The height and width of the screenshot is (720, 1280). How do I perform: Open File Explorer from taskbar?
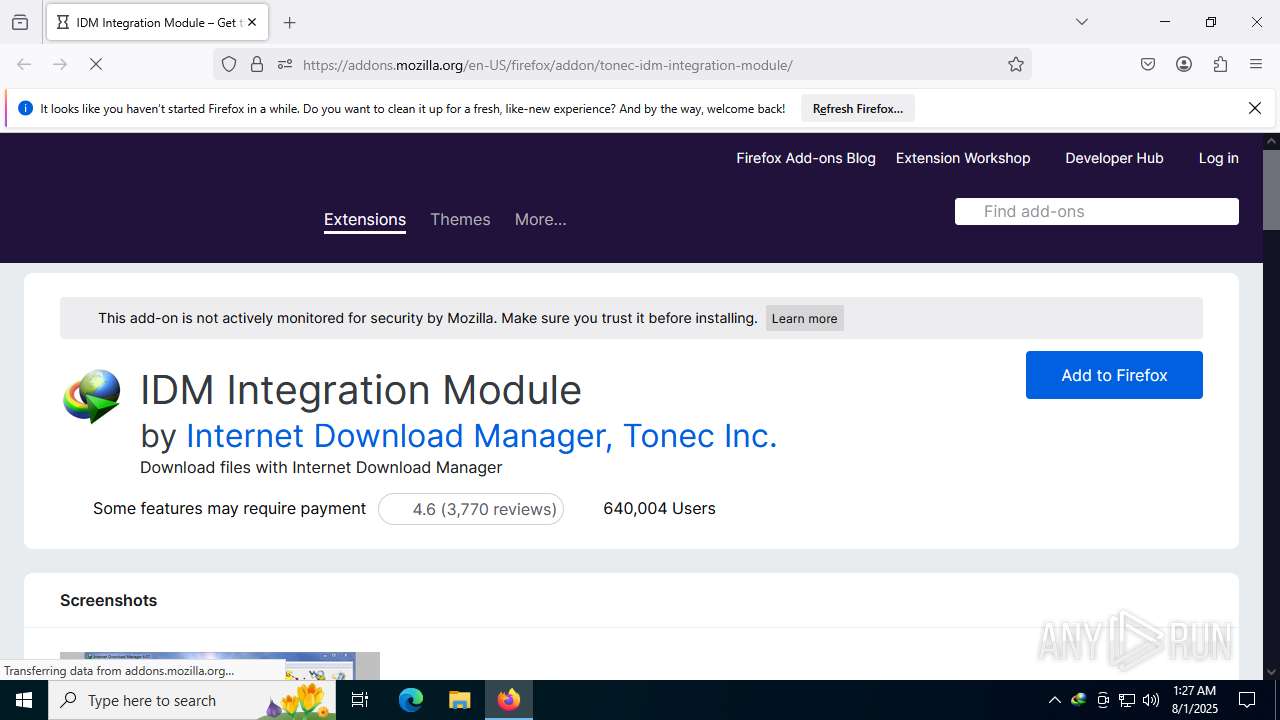[459, 700]
